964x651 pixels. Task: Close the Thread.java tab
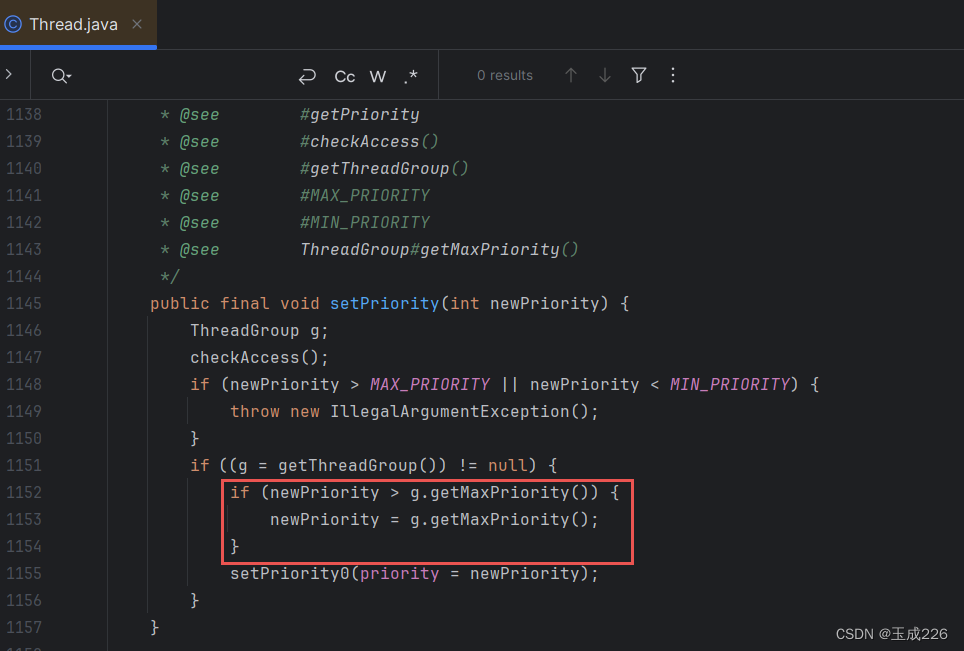(137, 25)
